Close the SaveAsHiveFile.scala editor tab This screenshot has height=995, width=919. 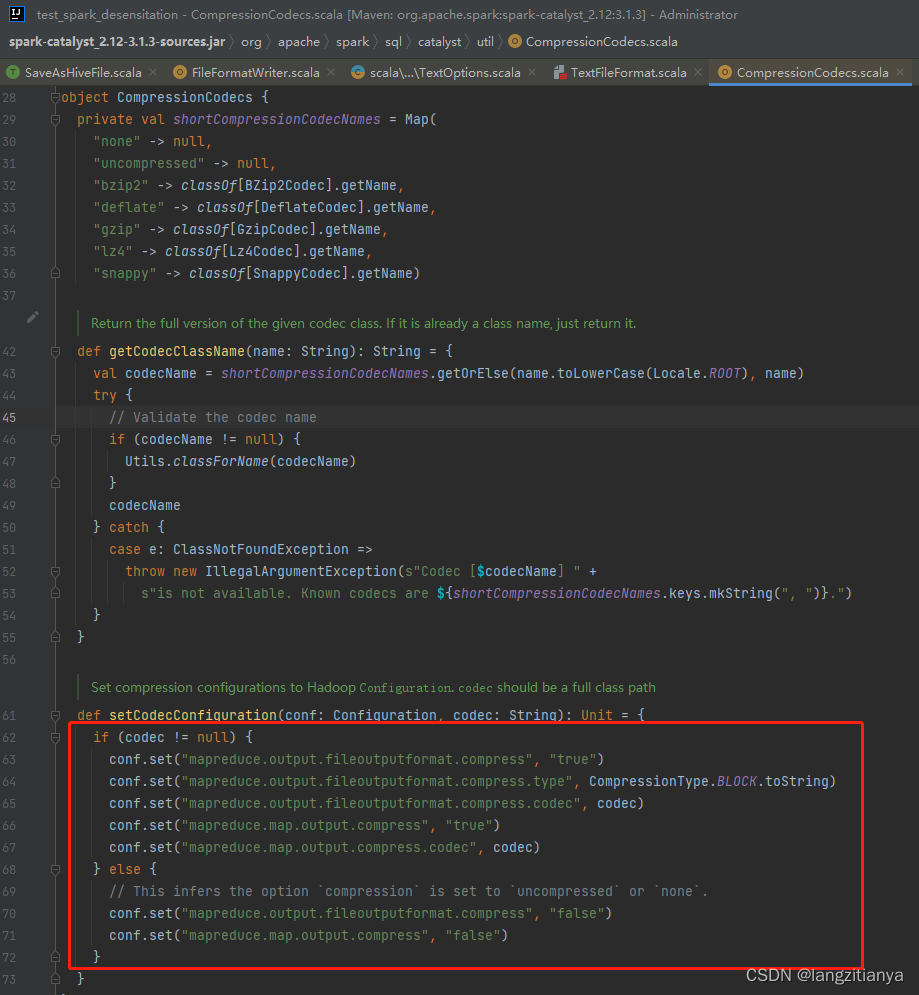click(154, 72)
